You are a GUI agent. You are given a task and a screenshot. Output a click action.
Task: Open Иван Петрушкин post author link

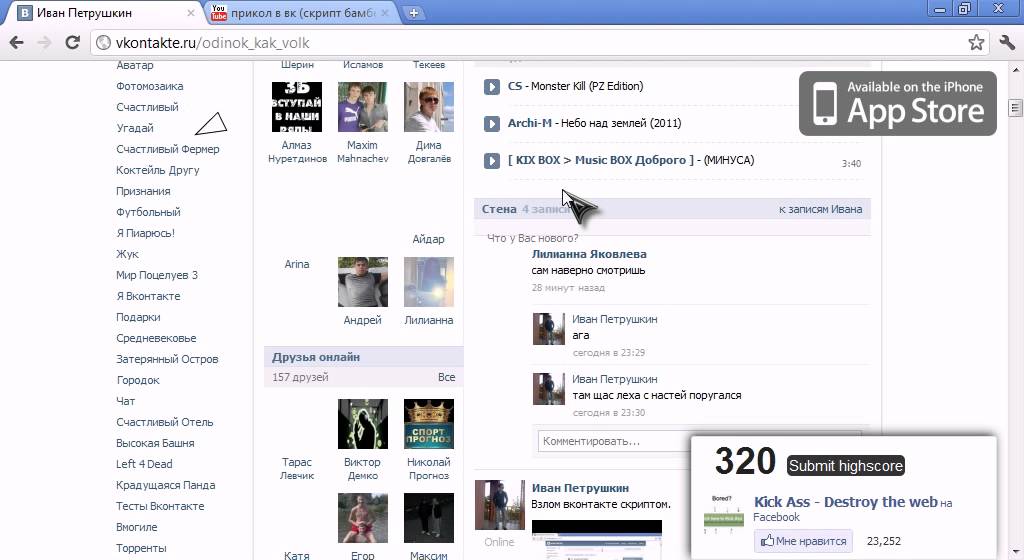coord(580,488)
